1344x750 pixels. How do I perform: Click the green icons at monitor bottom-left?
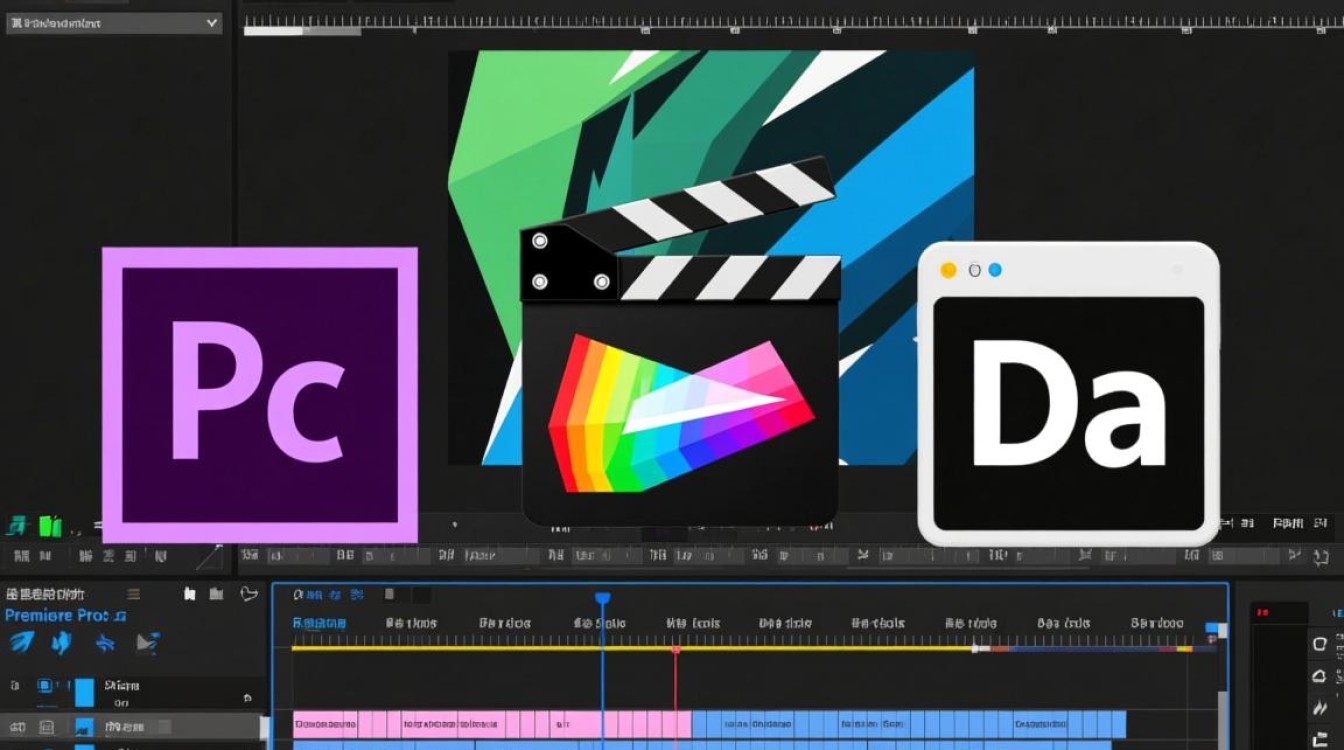click(35, 526)
